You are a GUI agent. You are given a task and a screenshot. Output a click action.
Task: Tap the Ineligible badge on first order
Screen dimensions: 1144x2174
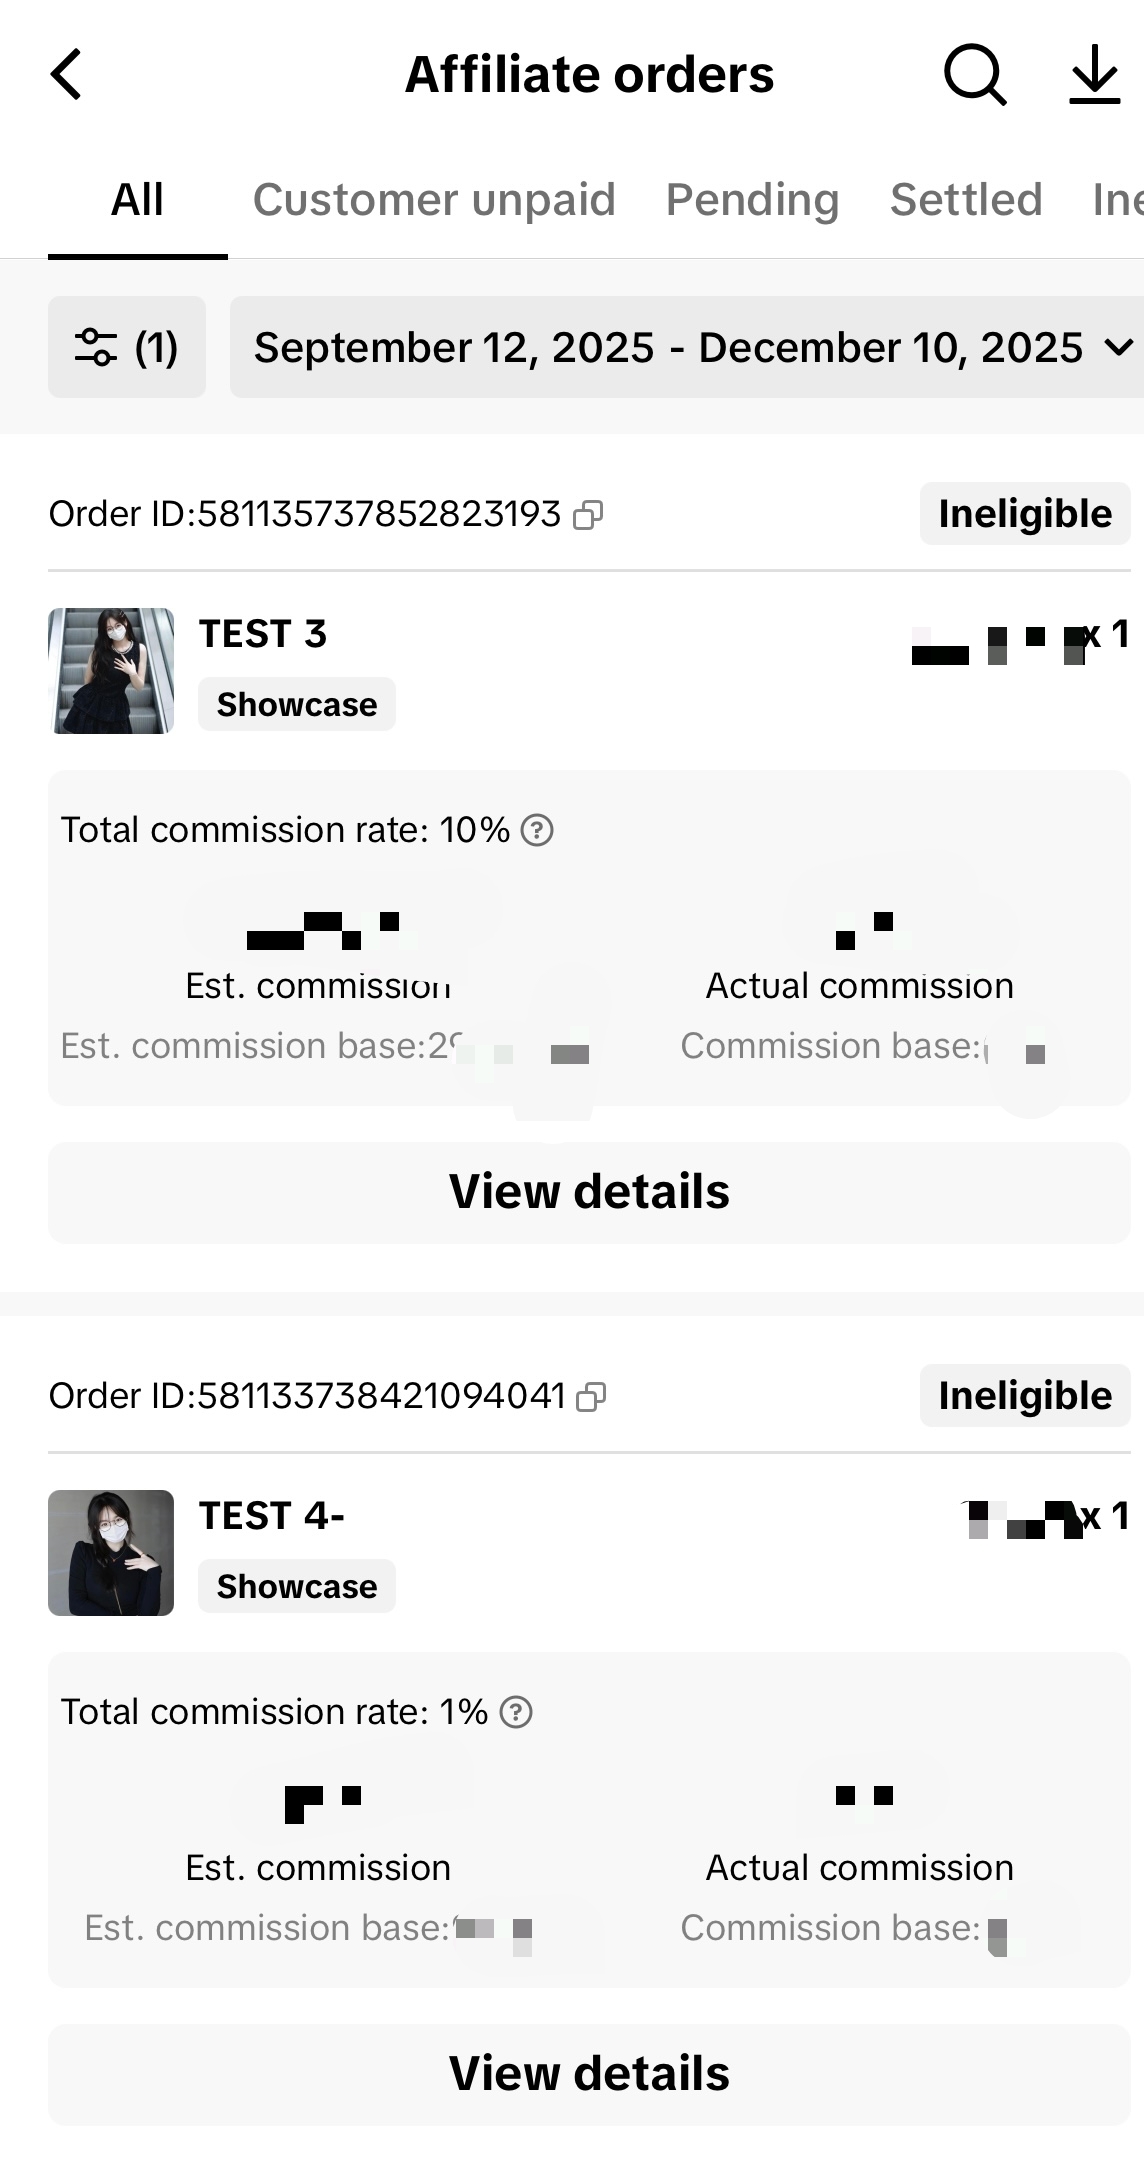pyautogui.click(x=1024, y=514)
